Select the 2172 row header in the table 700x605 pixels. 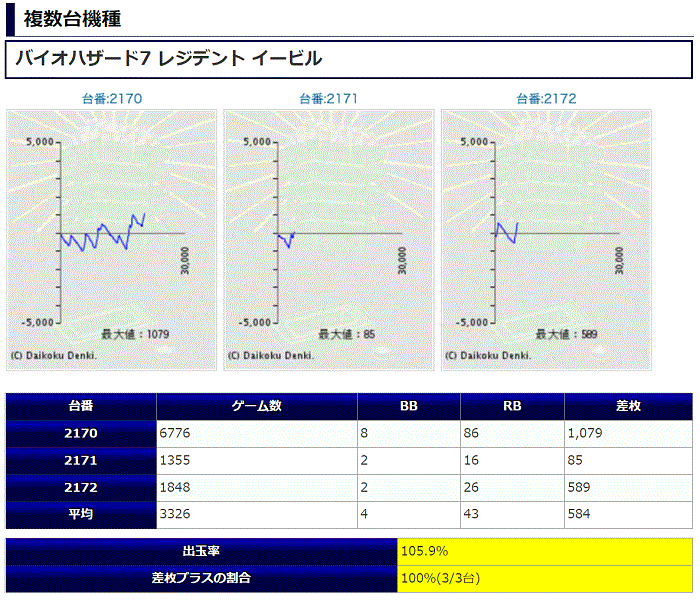coord(82,488)
